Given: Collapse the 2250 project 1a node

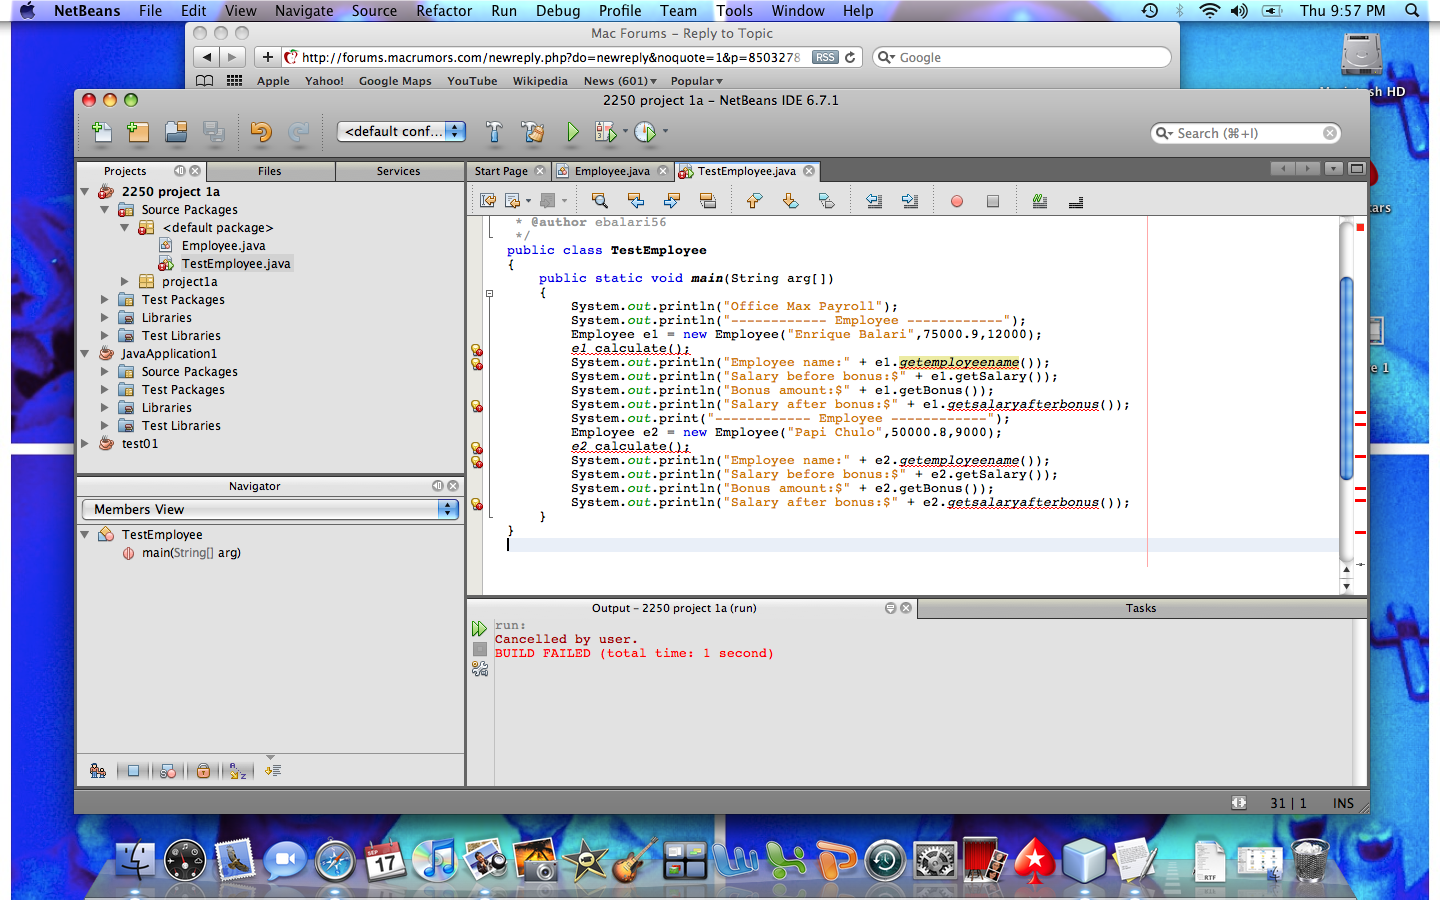Looking at the screenshot, I should tap(85, 192).
